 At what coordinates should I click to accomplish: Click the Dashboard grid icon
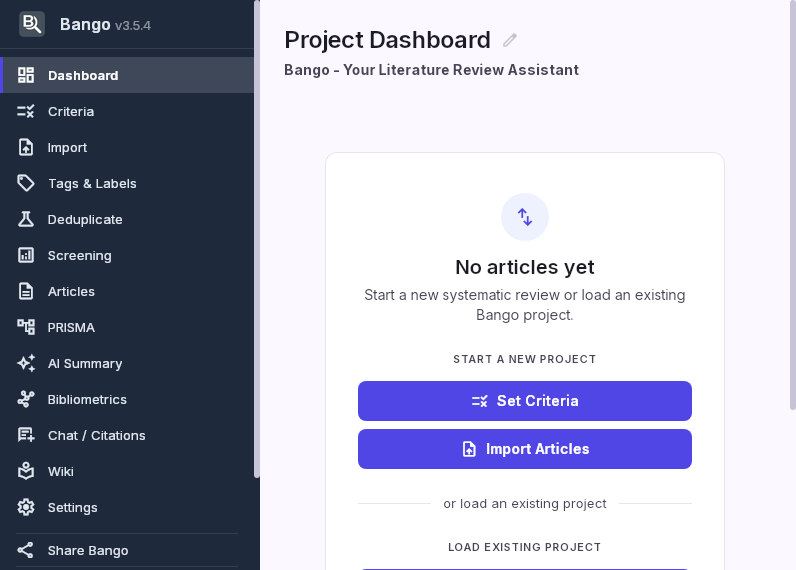click(x=26, y=75)
